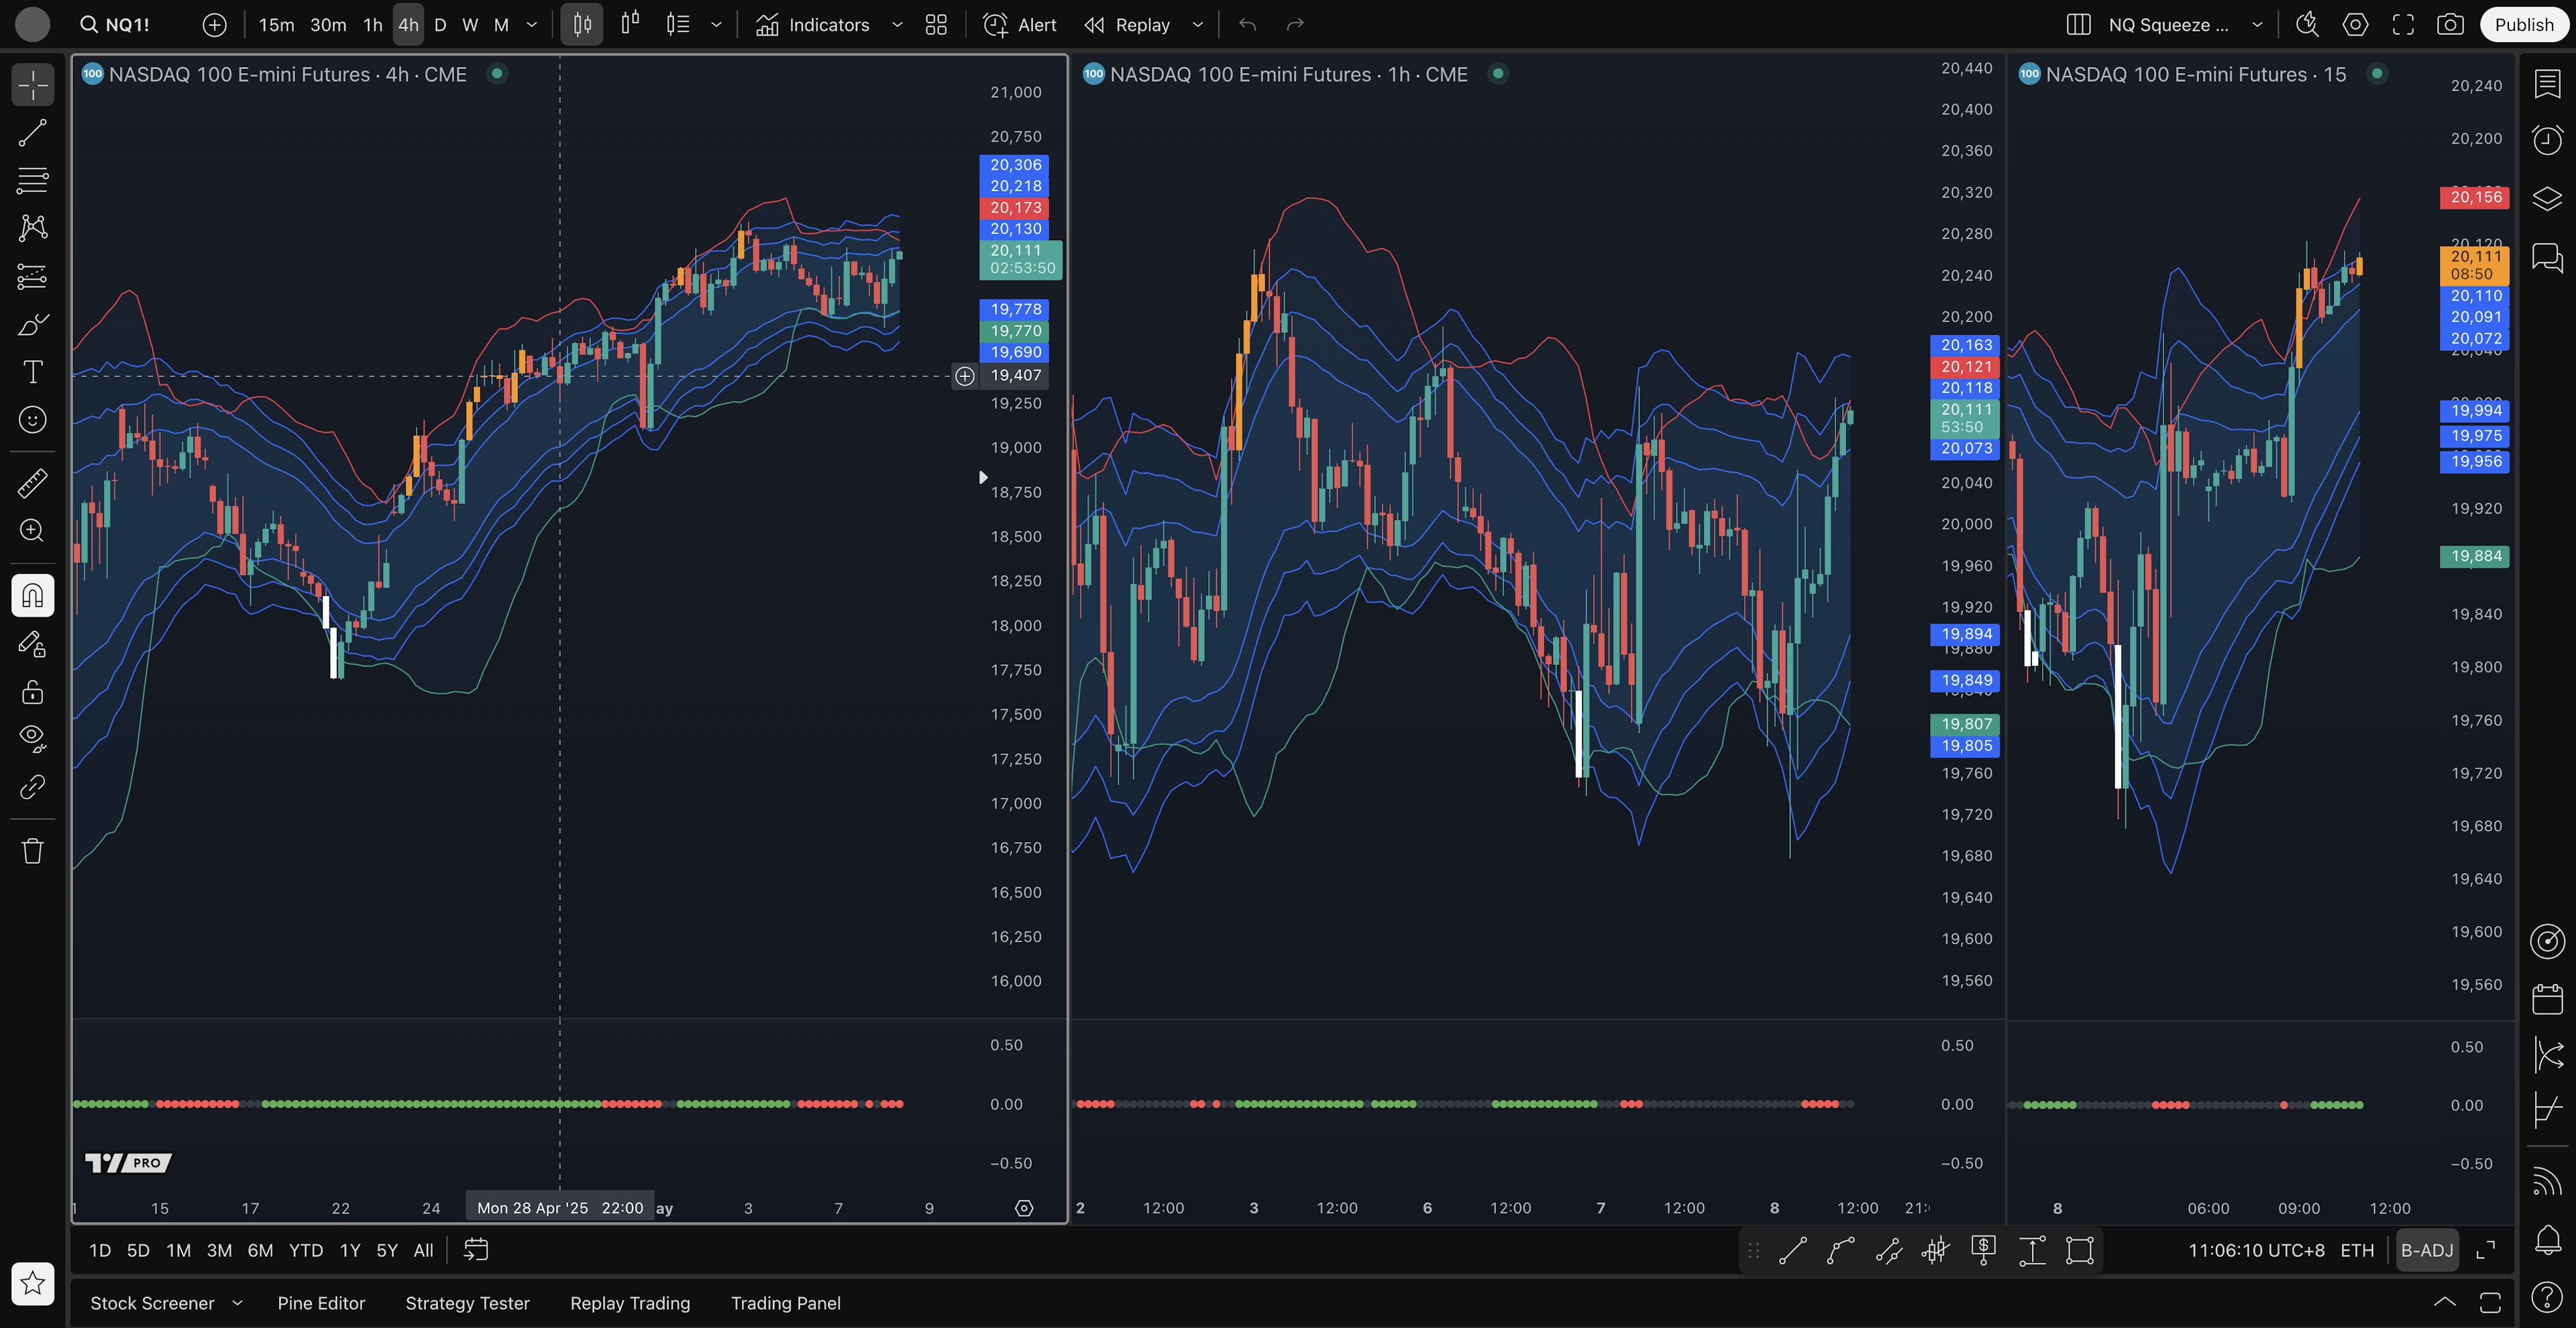Toggle hide all drawings eye icon
The height and width of the screenshot is (1328, 2576).
(32, 738)
